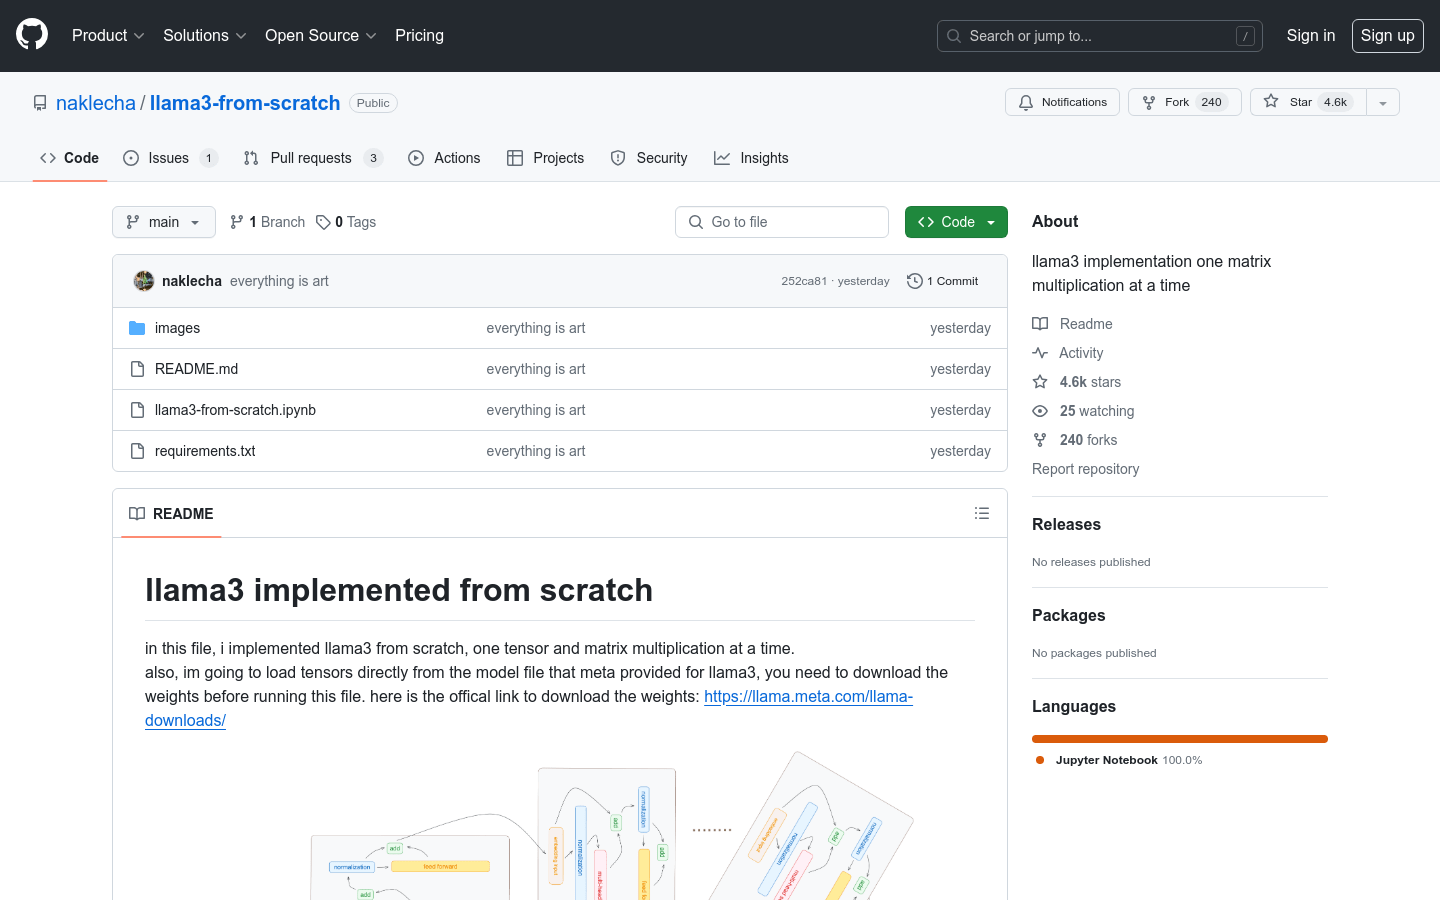Open the Releases heading link
This screenshot has height=900, width=1440.
coord(1066,524)
